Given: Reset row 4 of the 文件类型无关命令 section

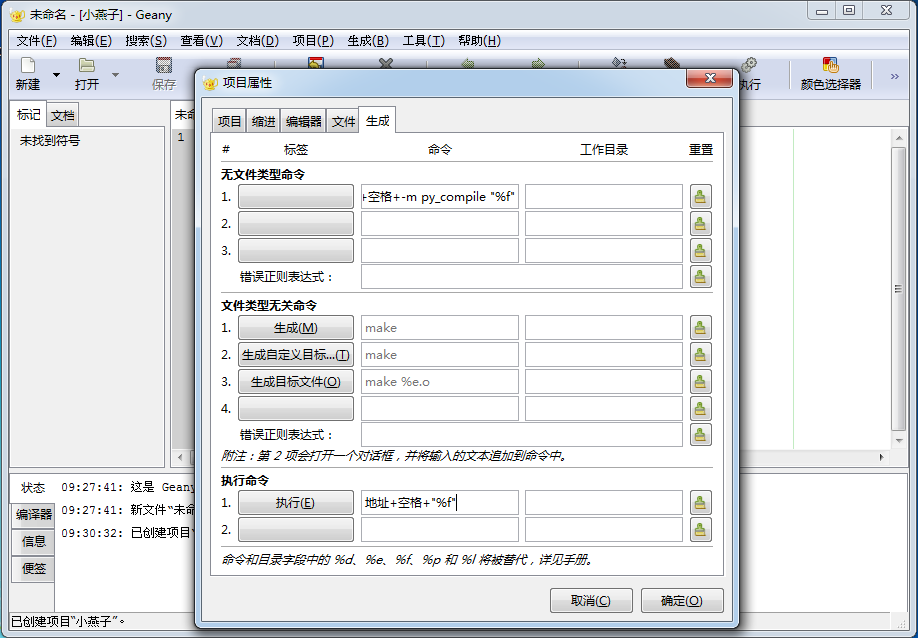Looking at the screenshot, I should click(x=700, y=409).
